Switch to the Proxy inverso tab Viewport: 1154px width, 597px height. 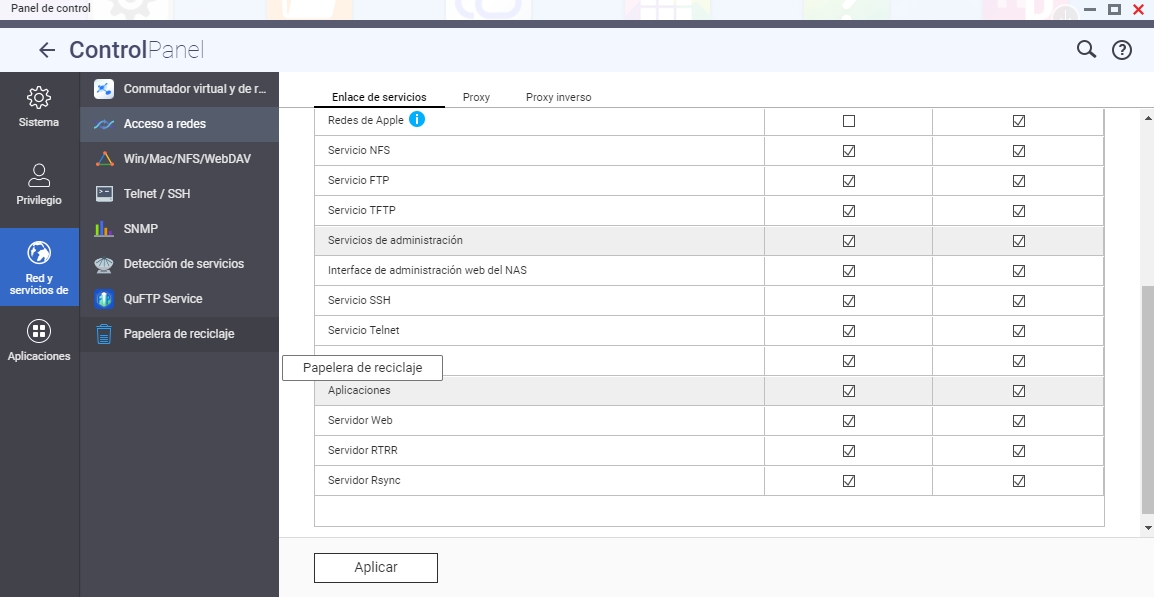pyautogui.click(x=558, y=97)
